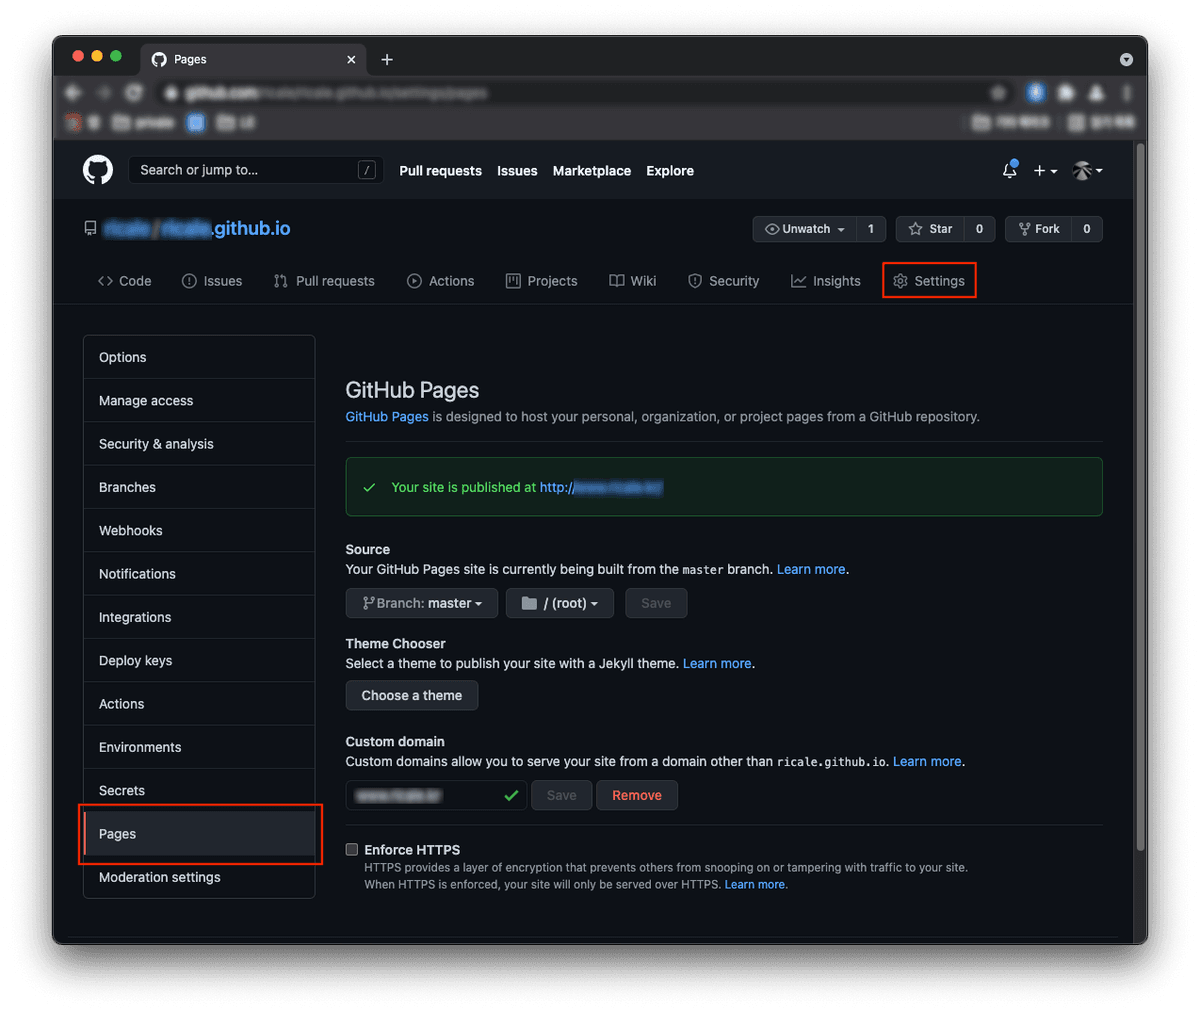Open the user avatar menu
Viewport: 1200px width, 1014px height.
click(1087, 171)
